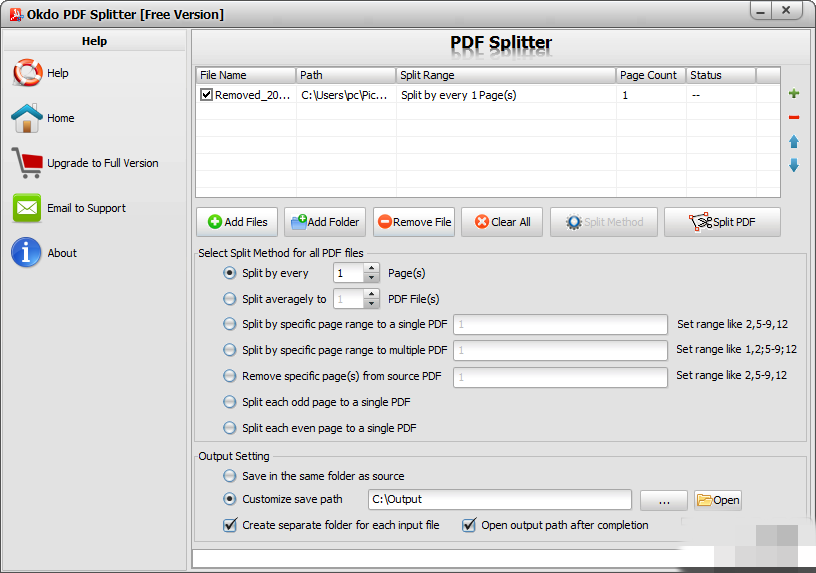This screenshot has width=816, height=573.
Task: Click Split by every number field
Action: tap(349, 273)
